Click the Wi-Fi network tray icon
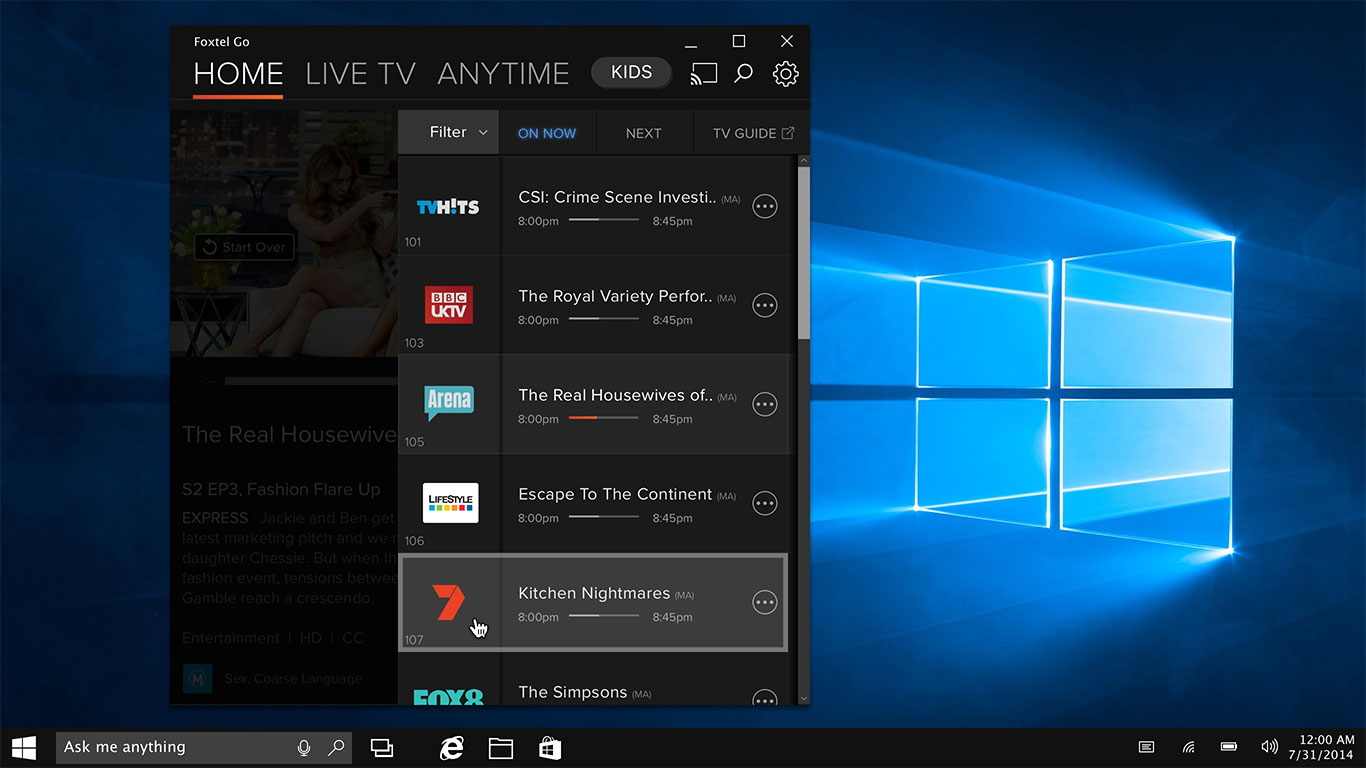The image size is (1366, 768). (1189, 747)
